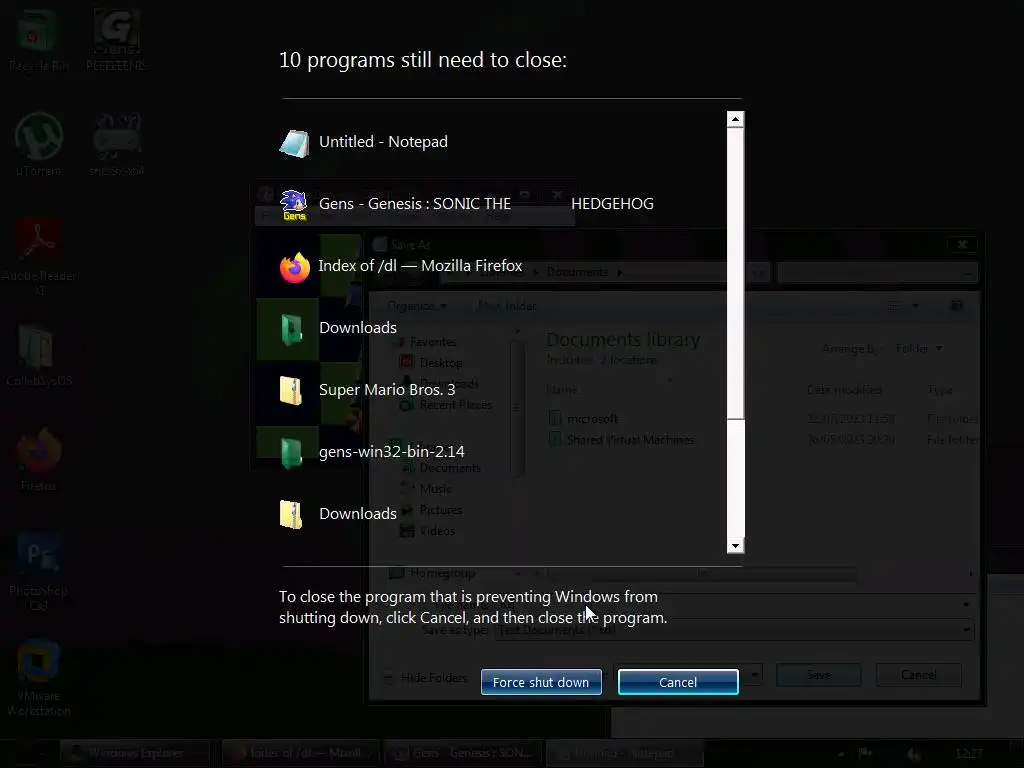
Task: Select 'gens-win32-bin-2.14' entry text
Action: pyautogui.click(x=392, y=452)
